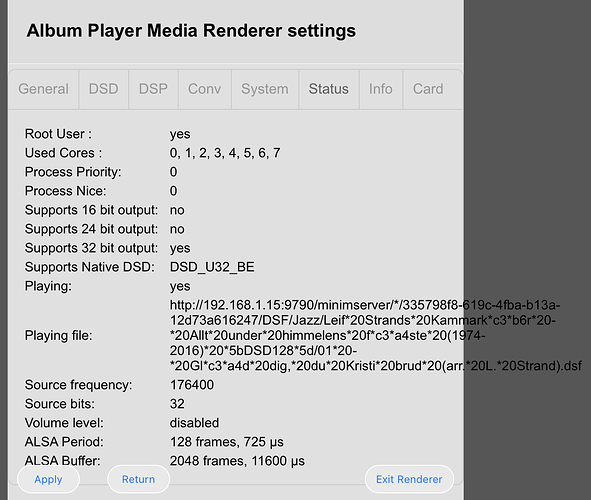The height and width of the screenshot is (500, 591).
Task: Click the Supports 24 bit output label
Action: click(92, 229)
